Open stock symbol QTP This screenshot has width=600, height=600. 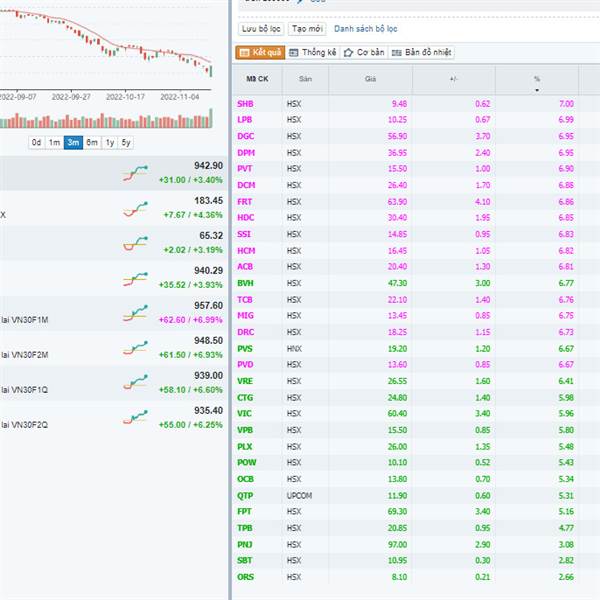coord(245,496)
